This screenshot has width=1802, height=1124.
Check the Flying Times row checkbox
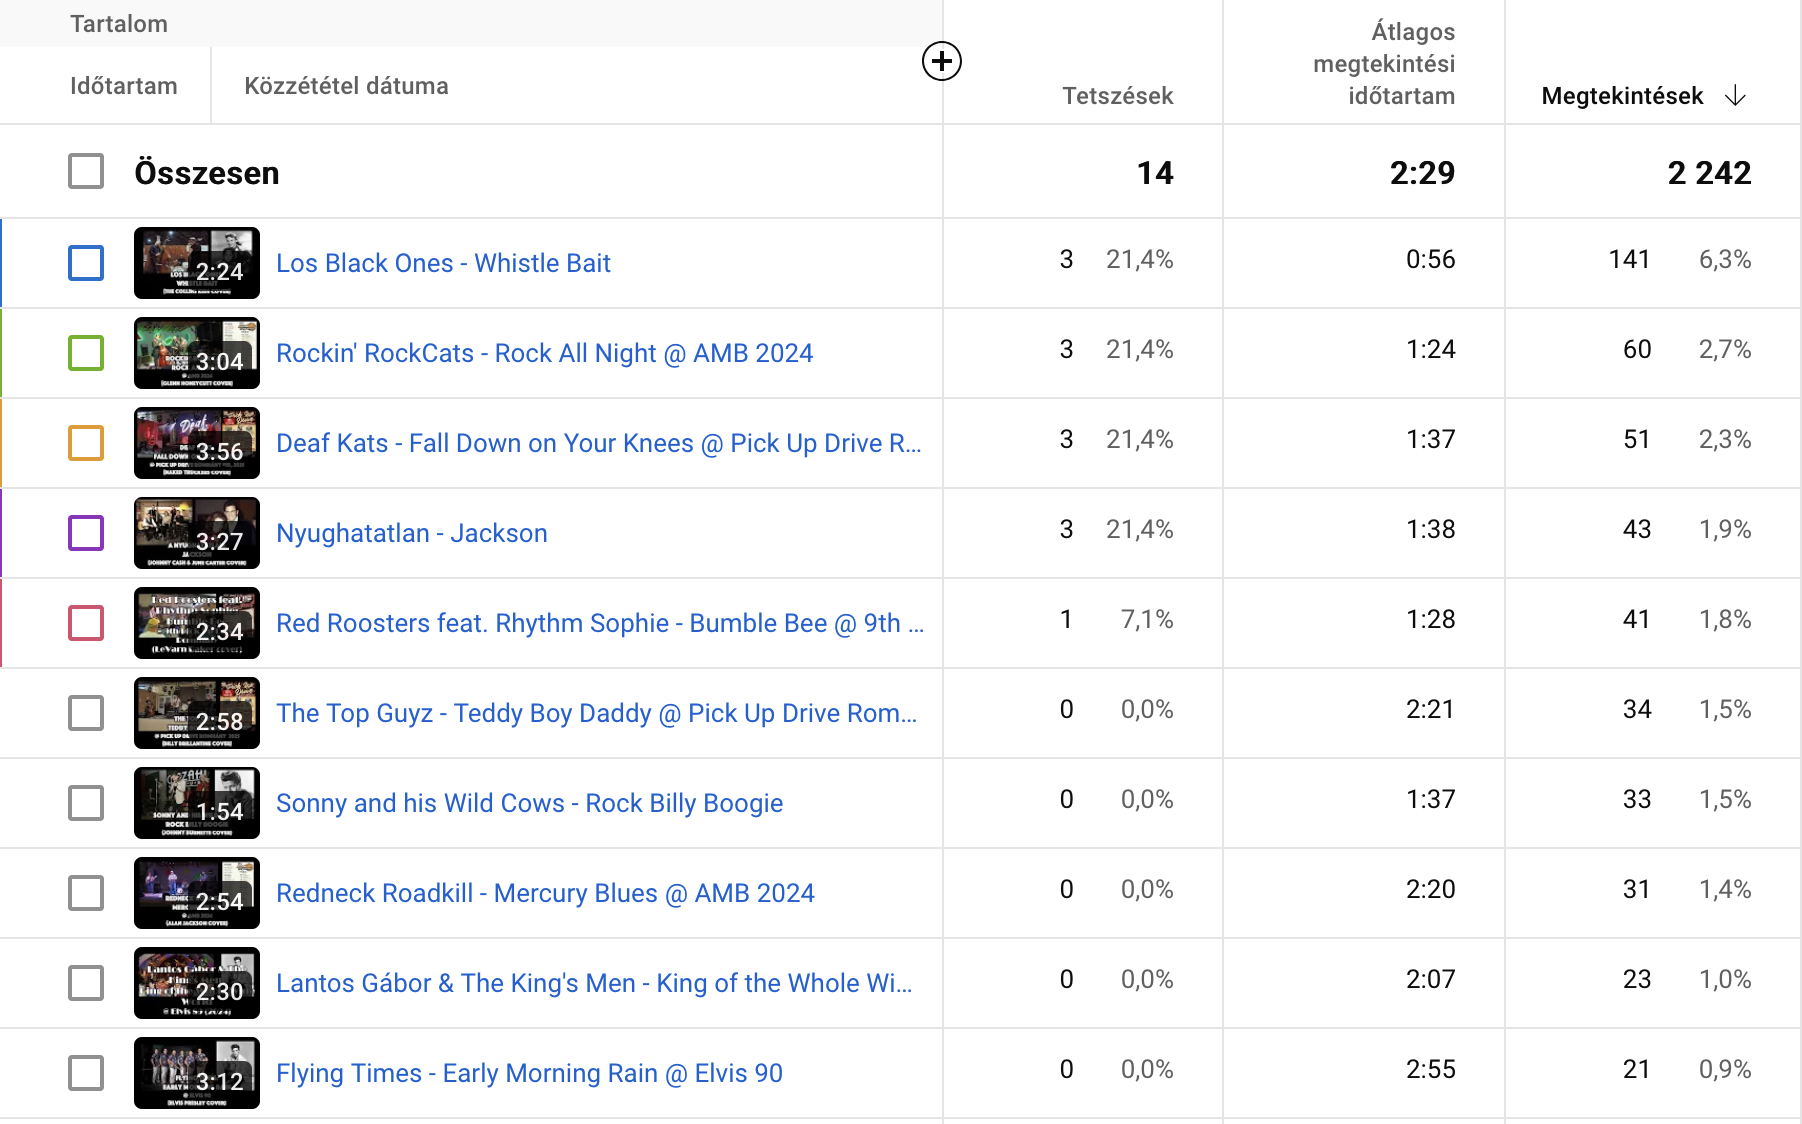point(86,1073)
